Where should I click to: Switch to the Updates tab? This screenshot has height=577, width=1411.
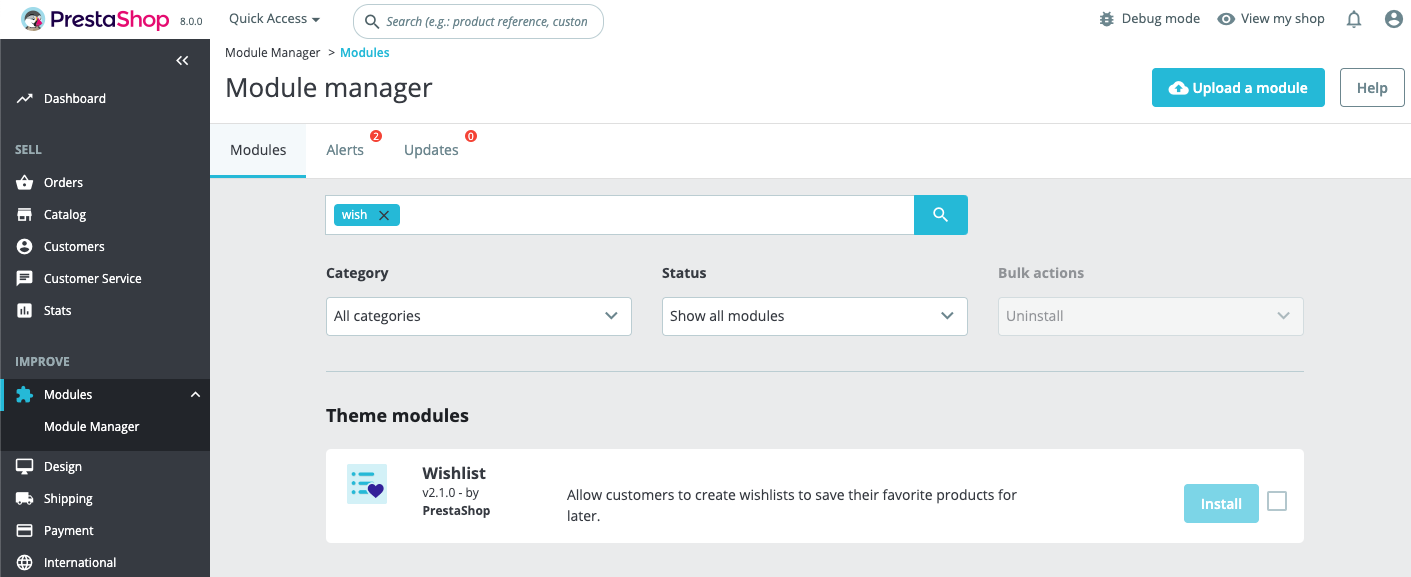[x=431, y=150]
